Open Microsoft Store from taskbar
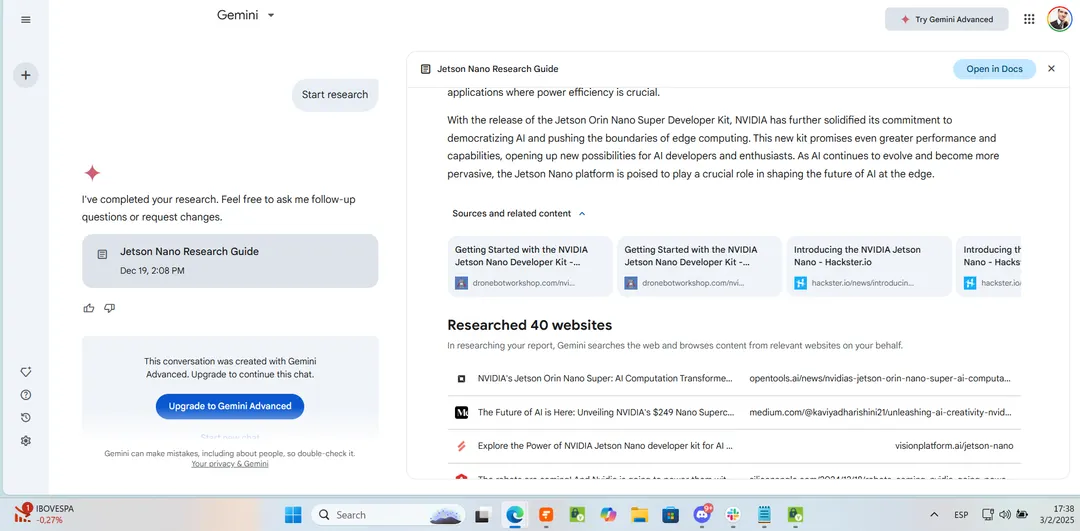Image resolution: width=1080 pixels, height=531 pixels. click(670, 514)
